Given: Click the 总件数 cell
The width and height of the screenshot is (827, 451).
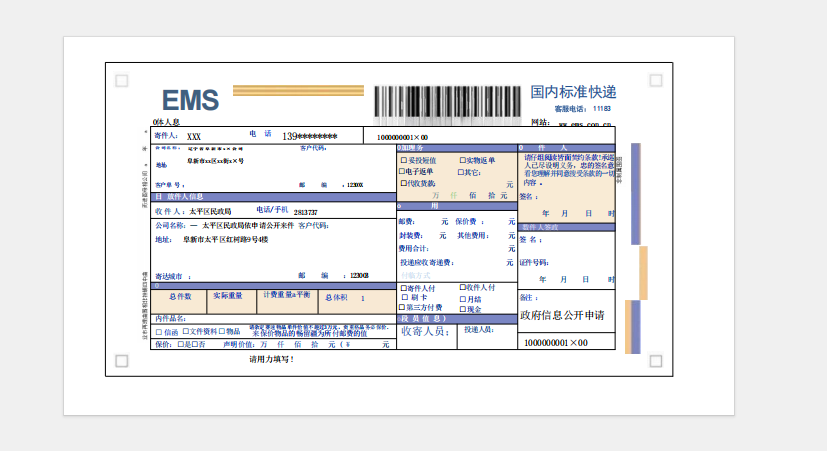Looking at the screenshot, I should coord(179,301).
